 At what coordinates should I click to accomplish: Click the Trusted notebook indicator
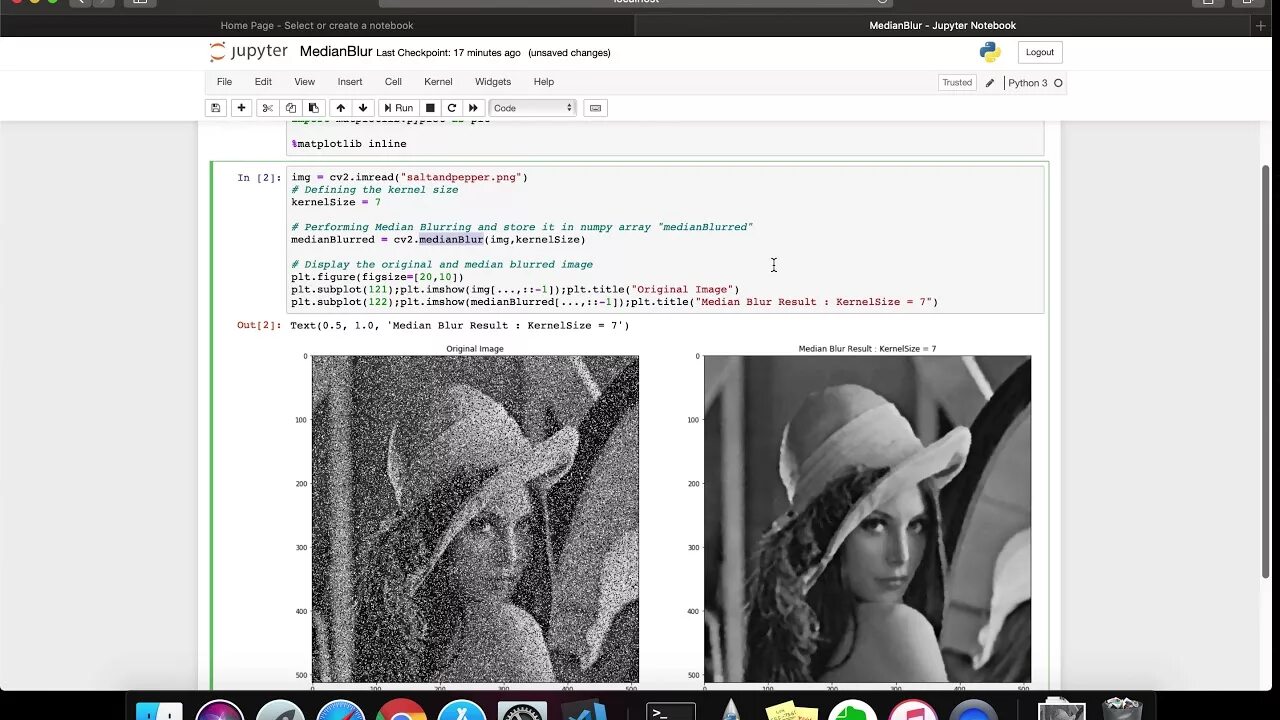pos(957,83)
